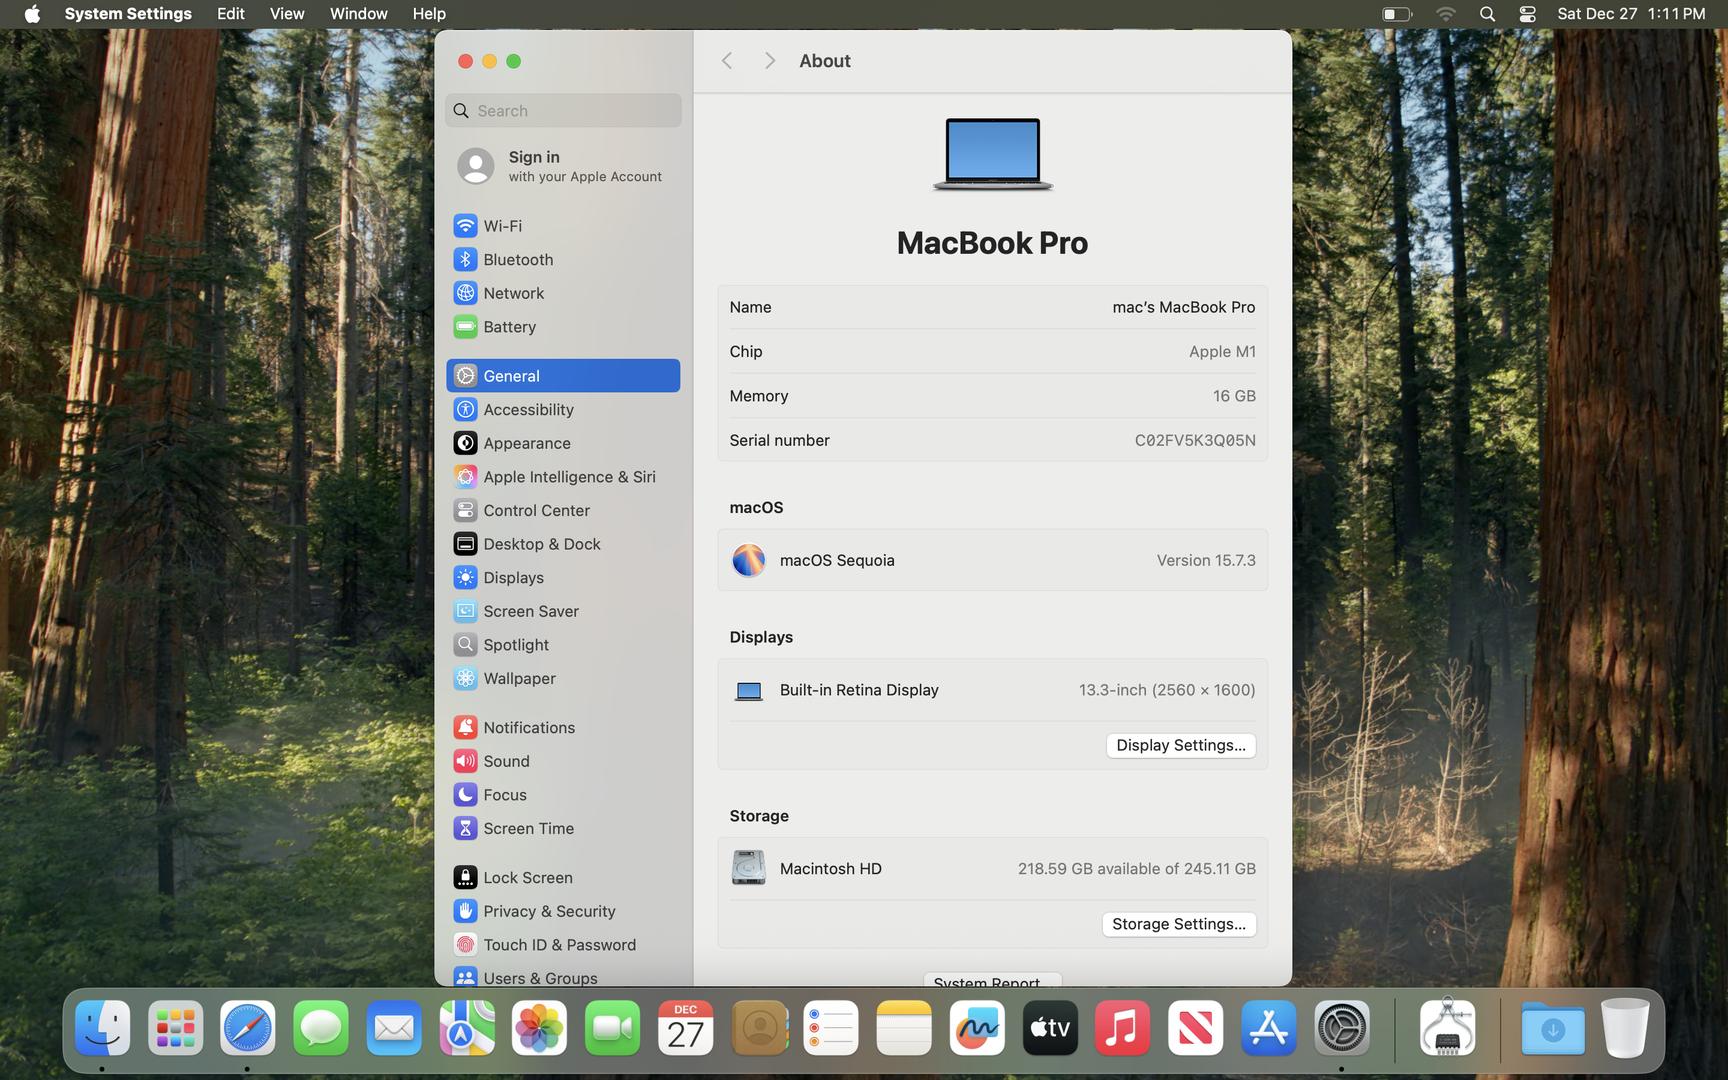1728x1080 pixels.
Task: Open Control Center in the menu bar
Action: [x=1526, y=14]
